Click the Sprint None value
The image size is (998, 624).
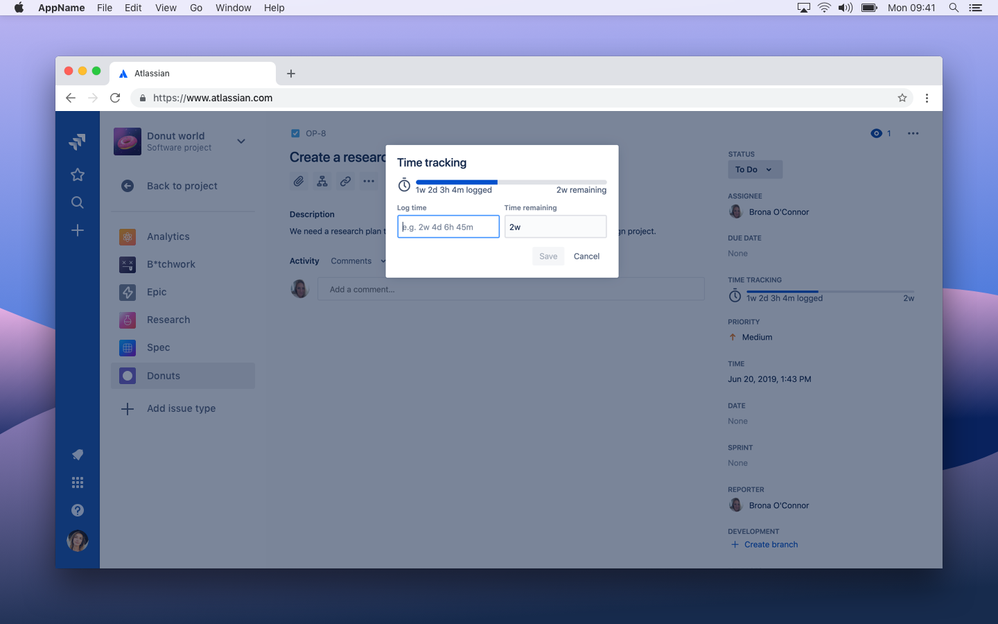tap(738, 463)
